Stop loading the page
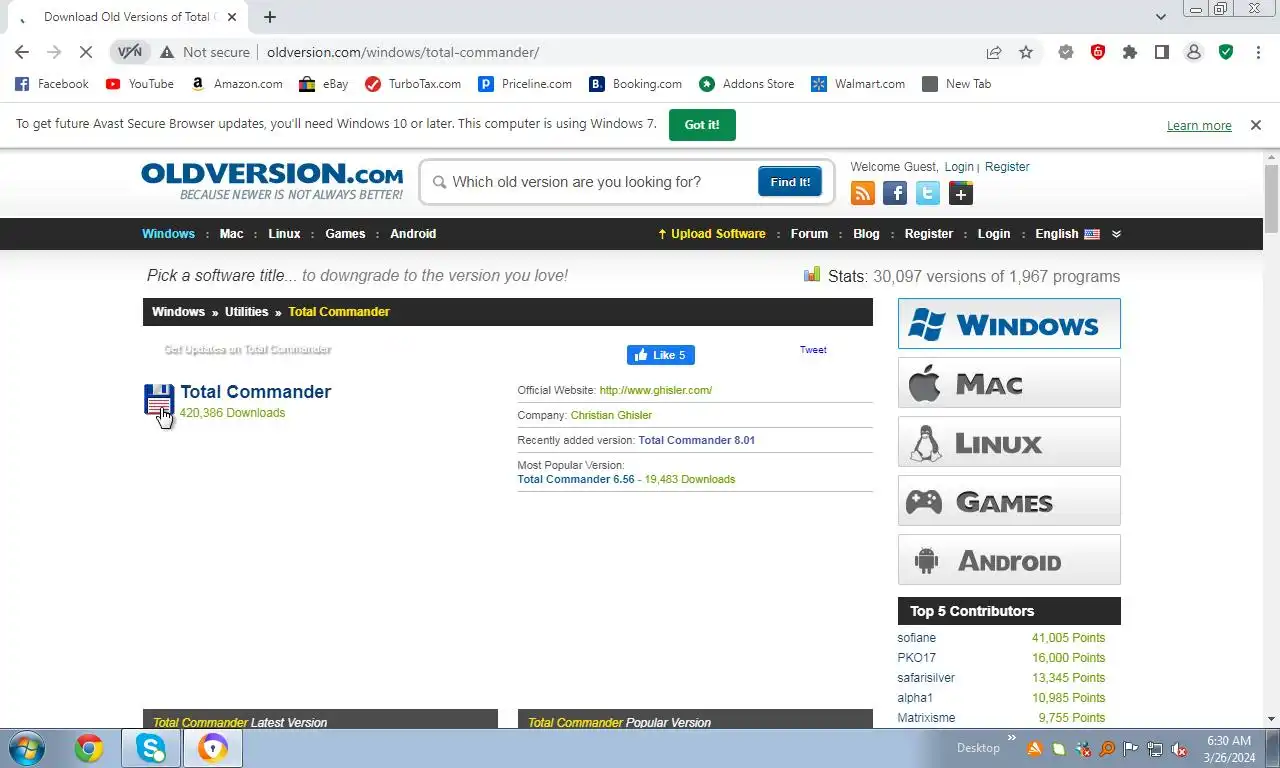1280x768 pixels. pos(86,52)
